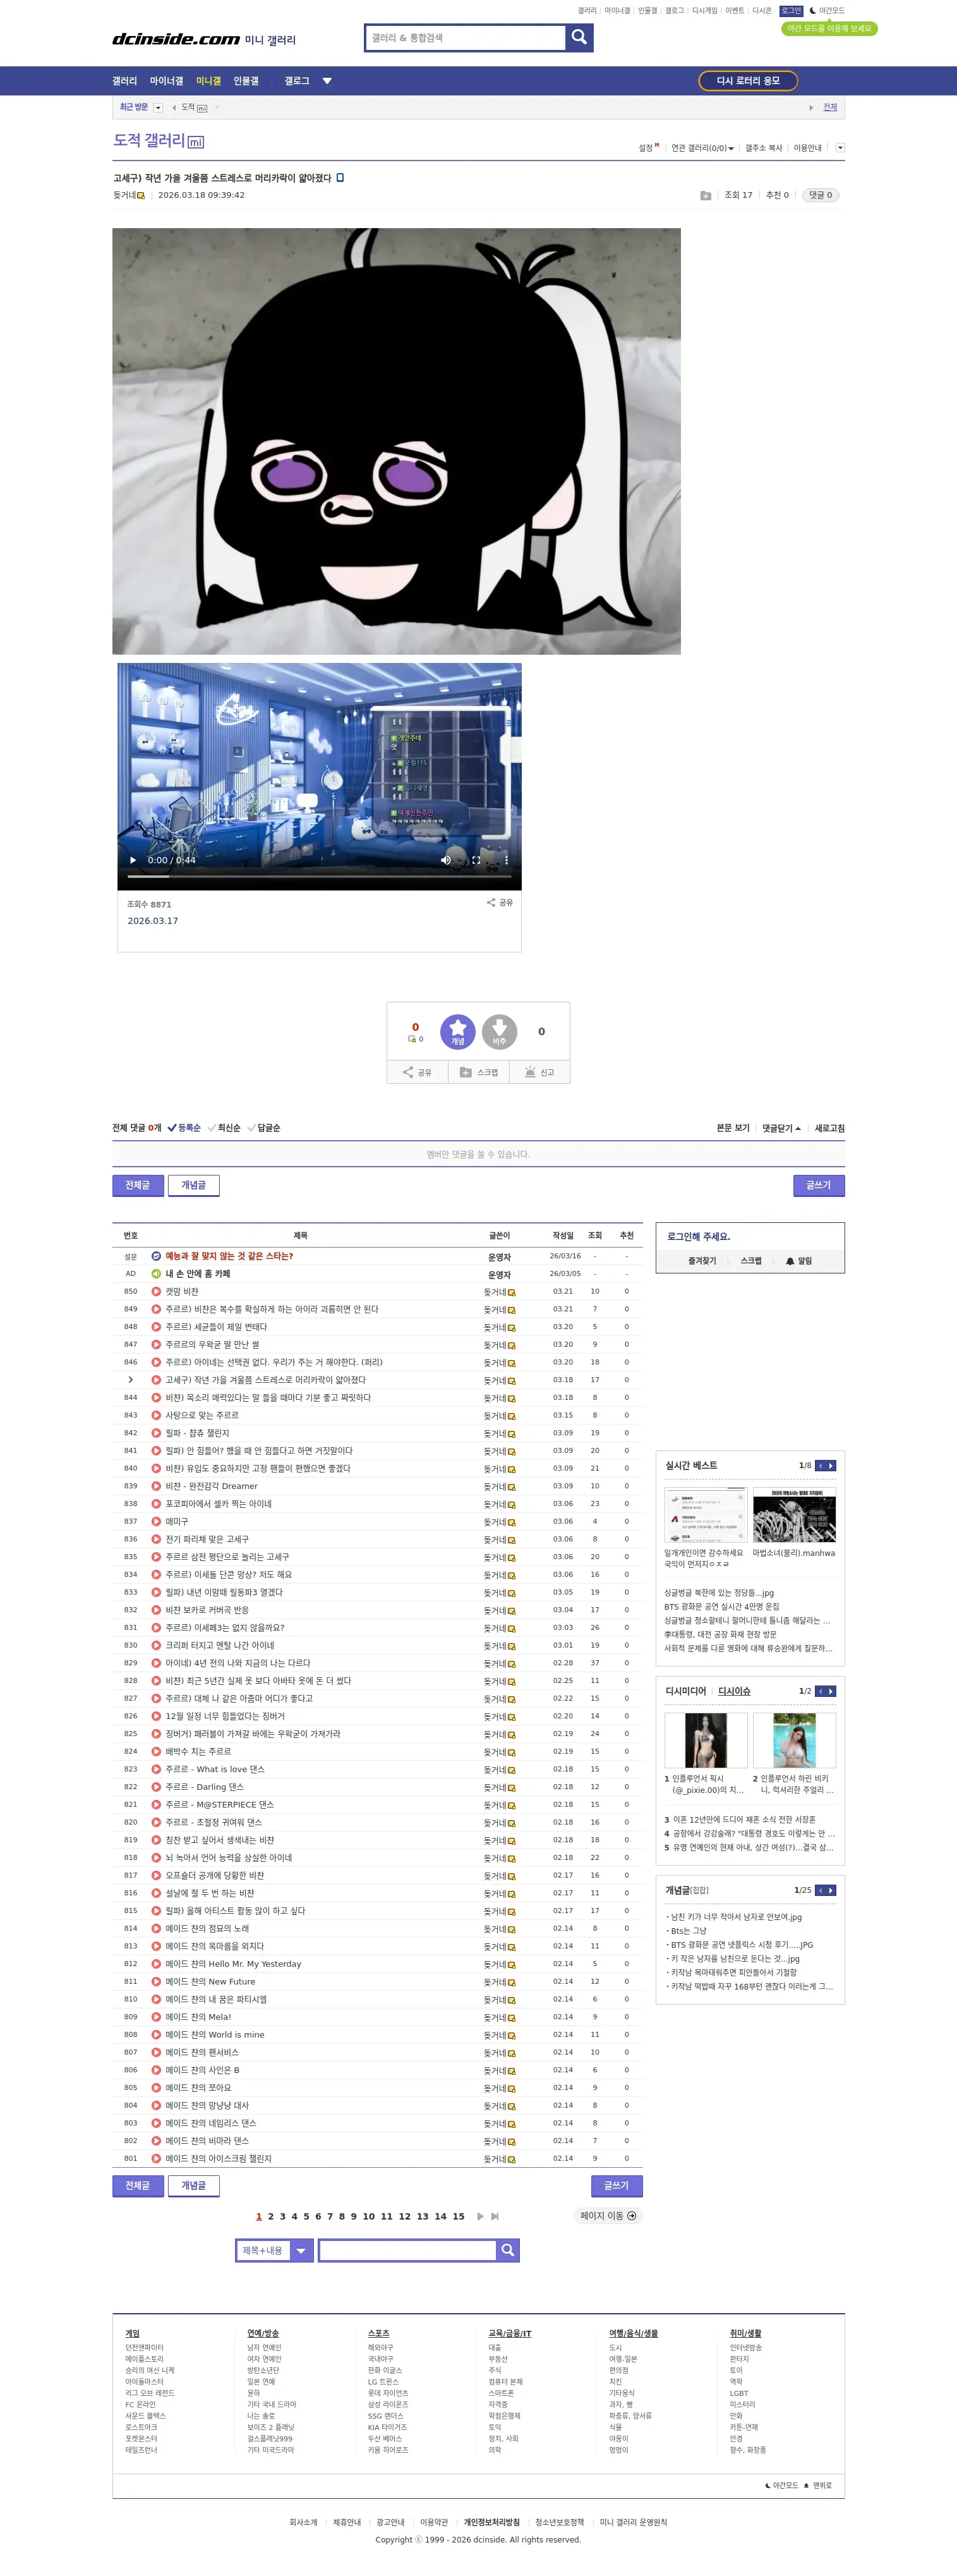Toggle 댓글닫기 comments collapse
Image resolution: width=957 pixels, height=2576 pixels.
(x=781, y=1128)
